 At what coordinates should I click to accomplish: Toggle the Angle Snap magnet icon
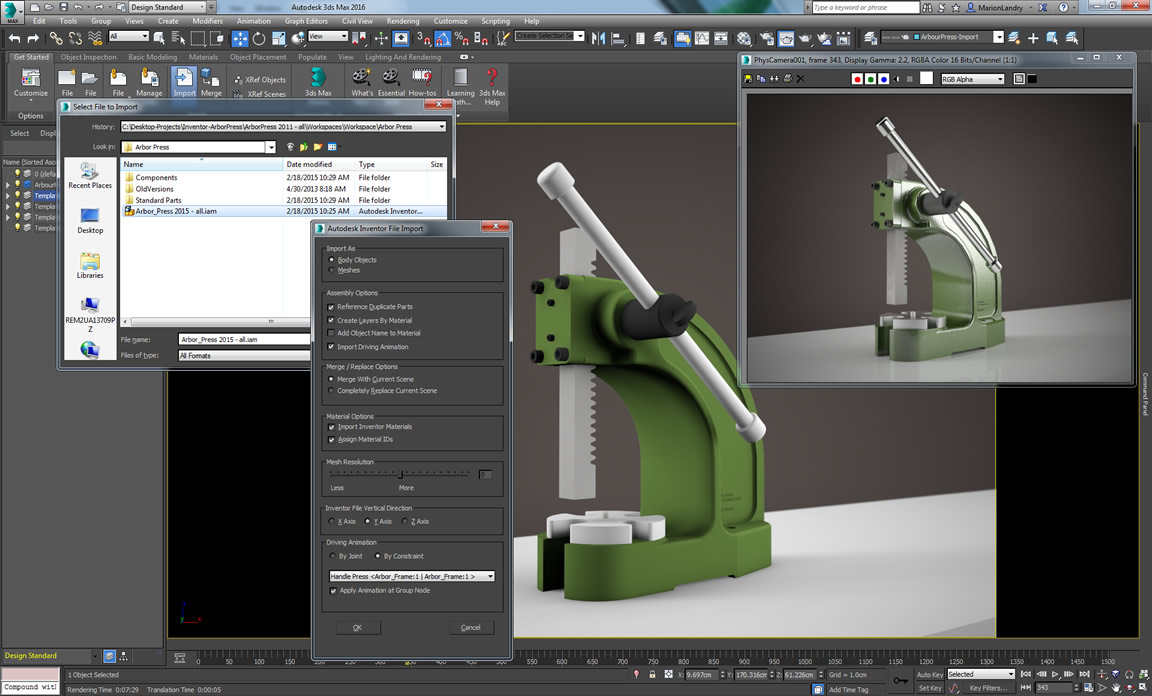click(x=442, y=38)
